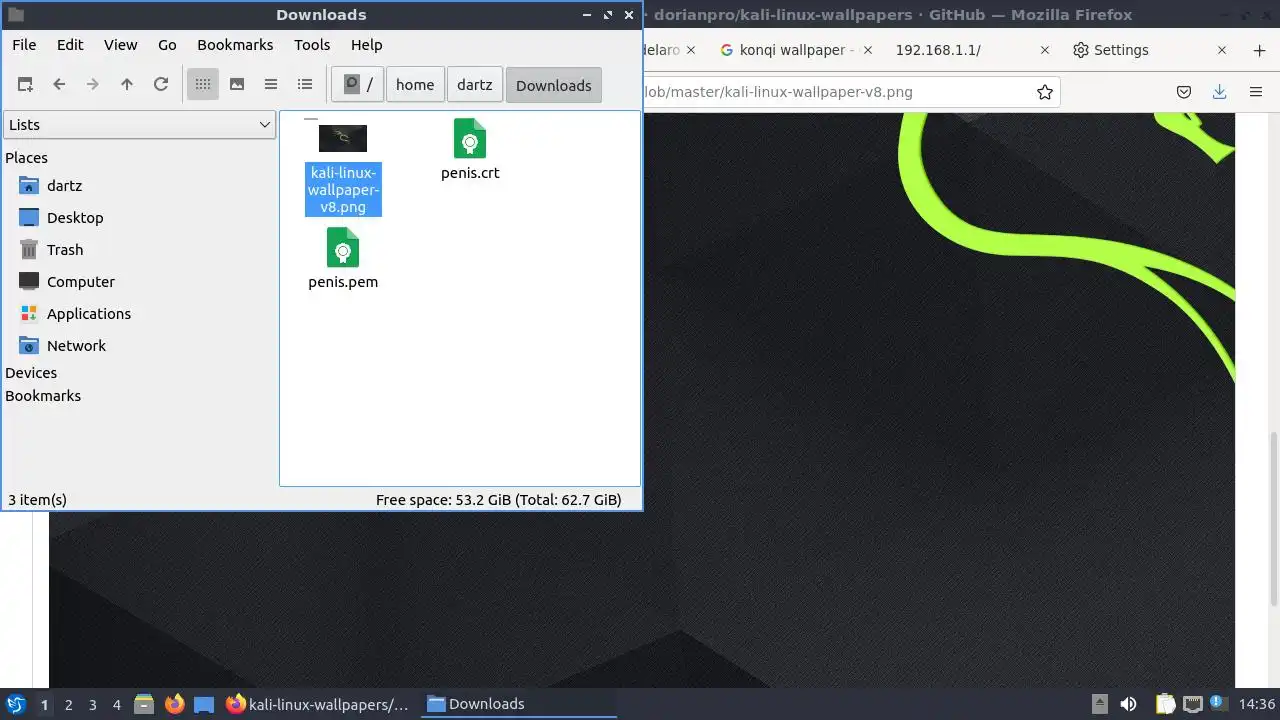Open the Tools menu
Viewport: 1280px width, 720px height.
tap(312, 45)
